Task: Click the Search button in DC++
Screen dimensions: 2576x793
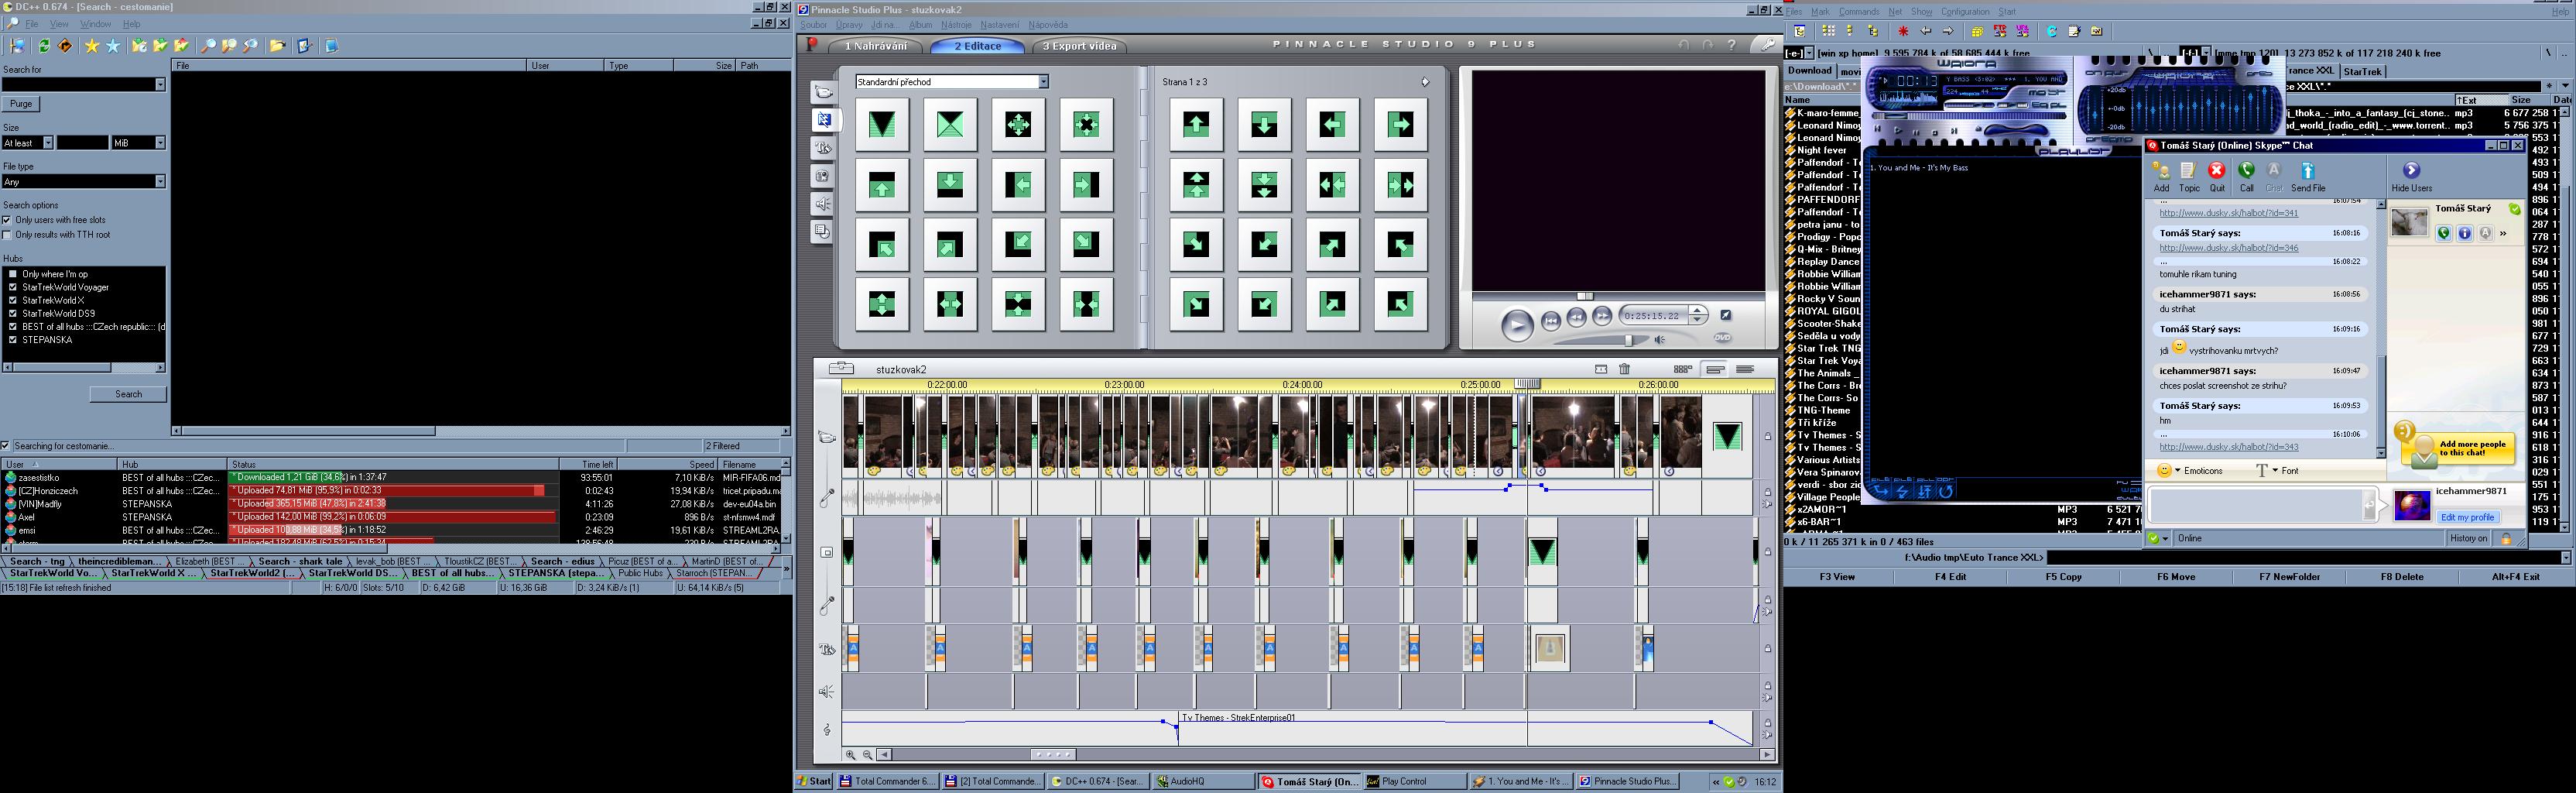Action: 128,394
